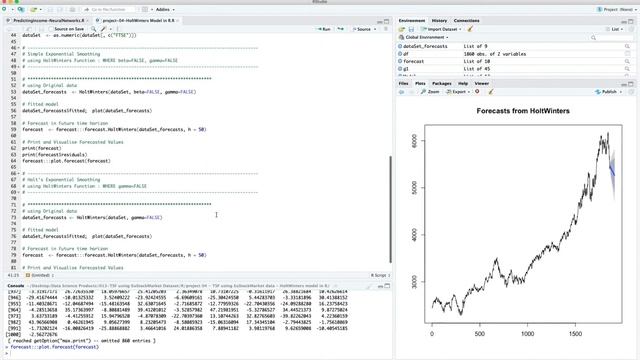Open the Export dropdown in Plots pane
This screenshot has height=360, width=640.
coord(458,92)
